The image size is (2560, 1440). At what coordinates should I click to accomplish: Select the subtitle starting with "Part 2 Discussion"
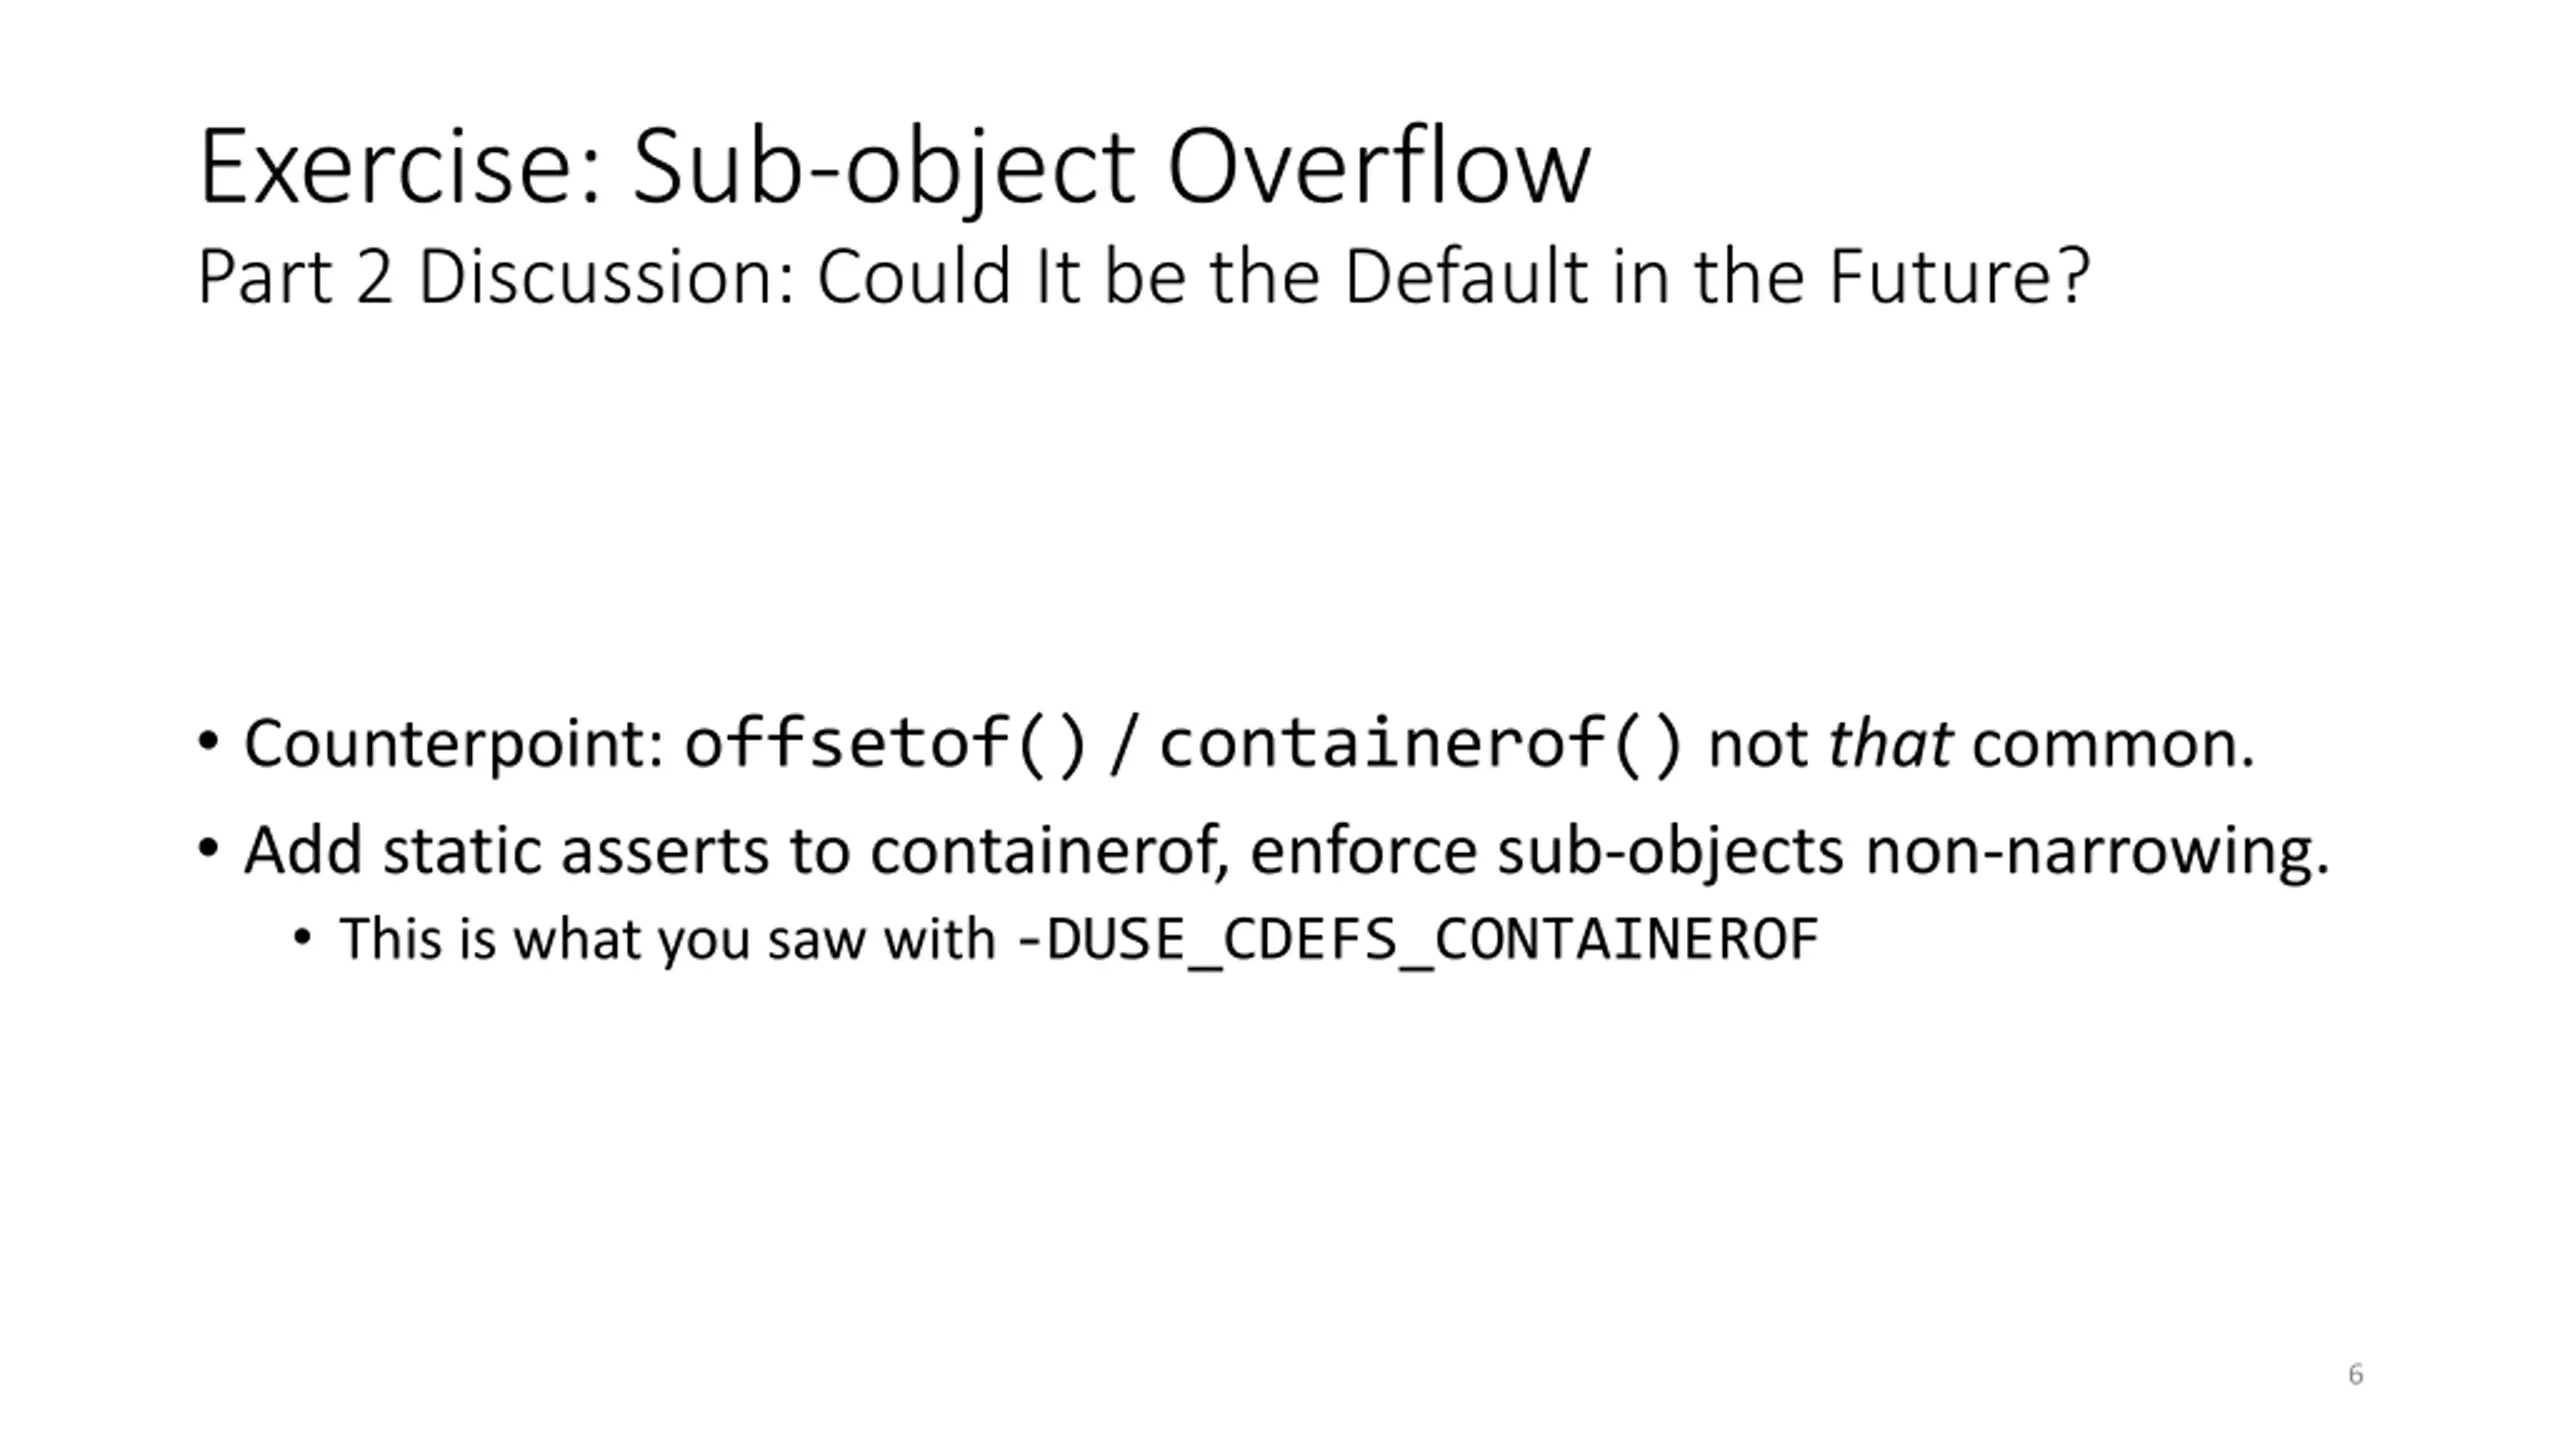pos(1144,277)
